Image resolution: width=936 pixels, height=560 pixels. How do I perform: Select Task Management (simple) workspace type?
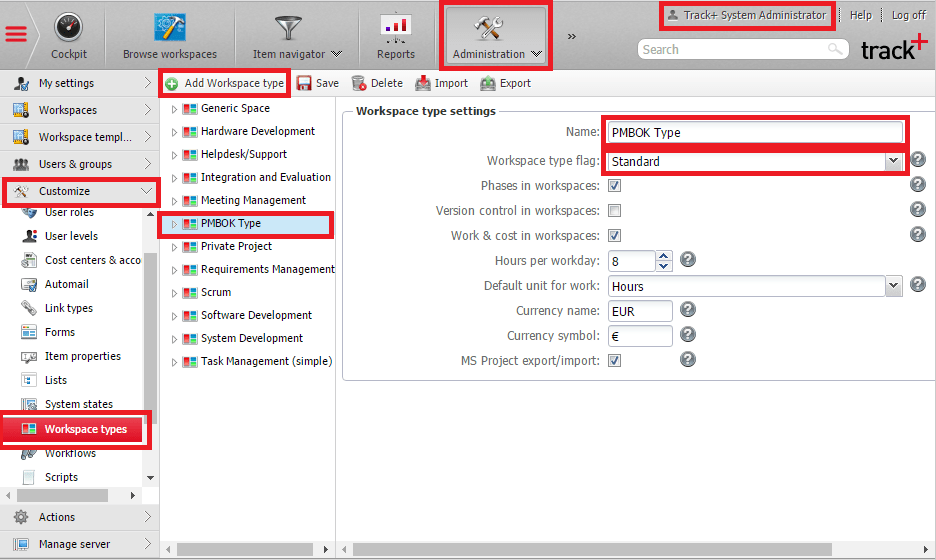[266, 361]
